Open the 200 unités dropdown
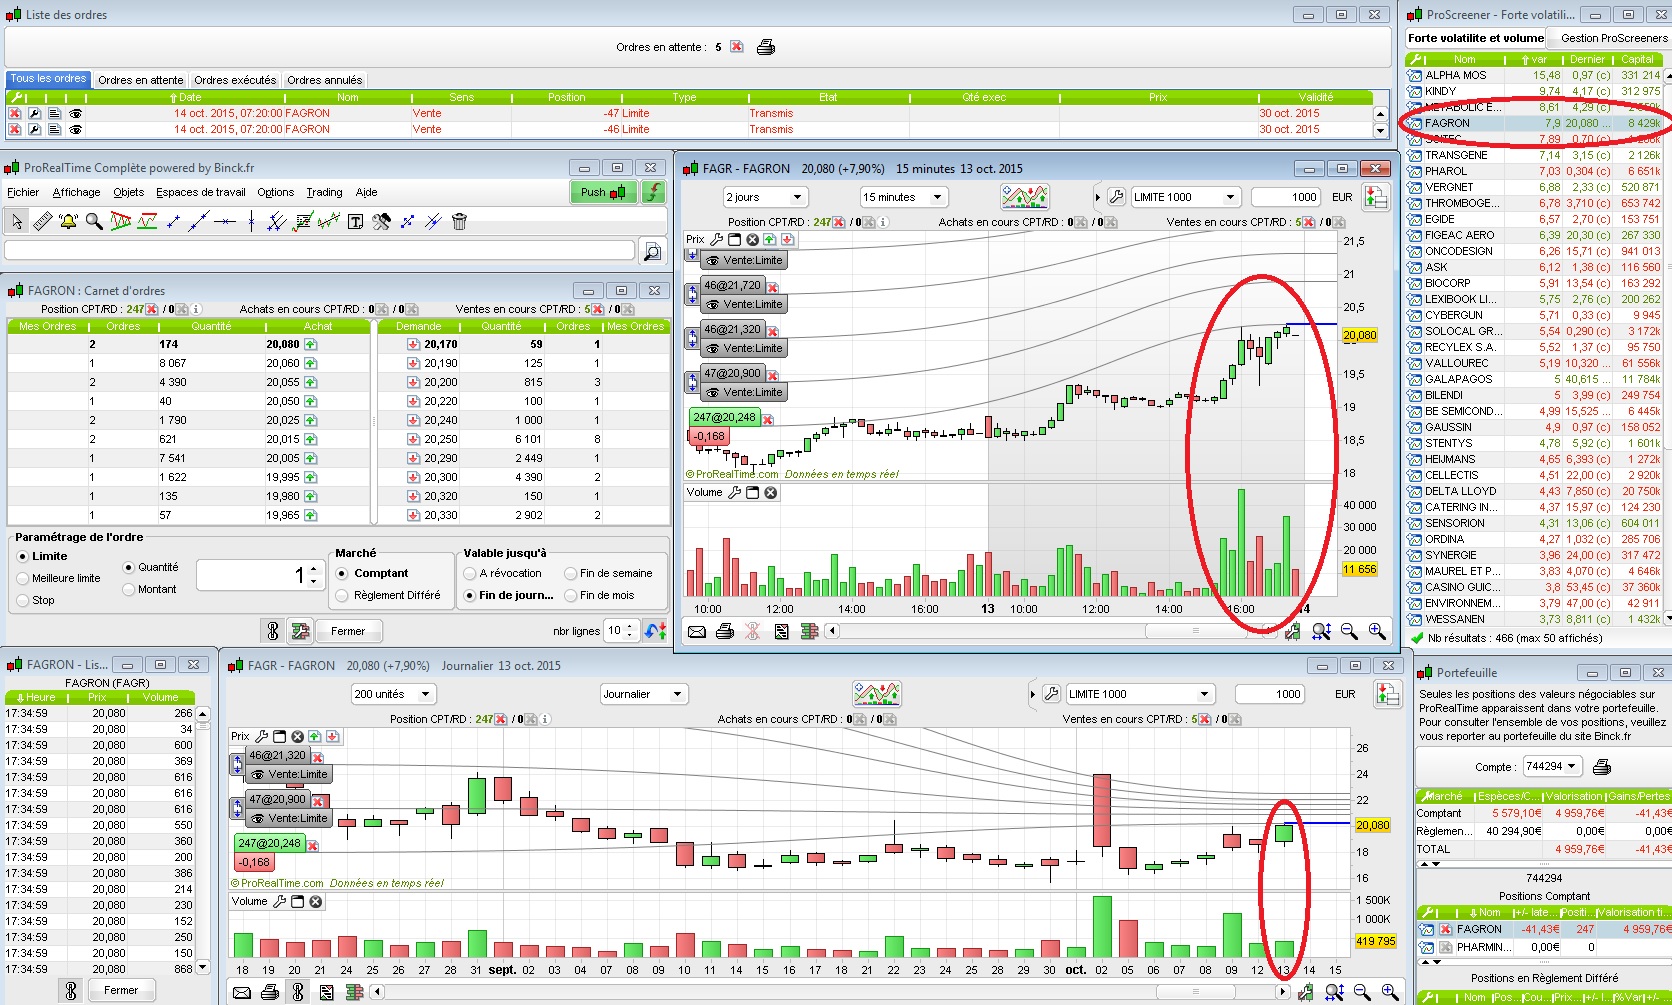This screenshot has width=1672, height=1005. 393,694
